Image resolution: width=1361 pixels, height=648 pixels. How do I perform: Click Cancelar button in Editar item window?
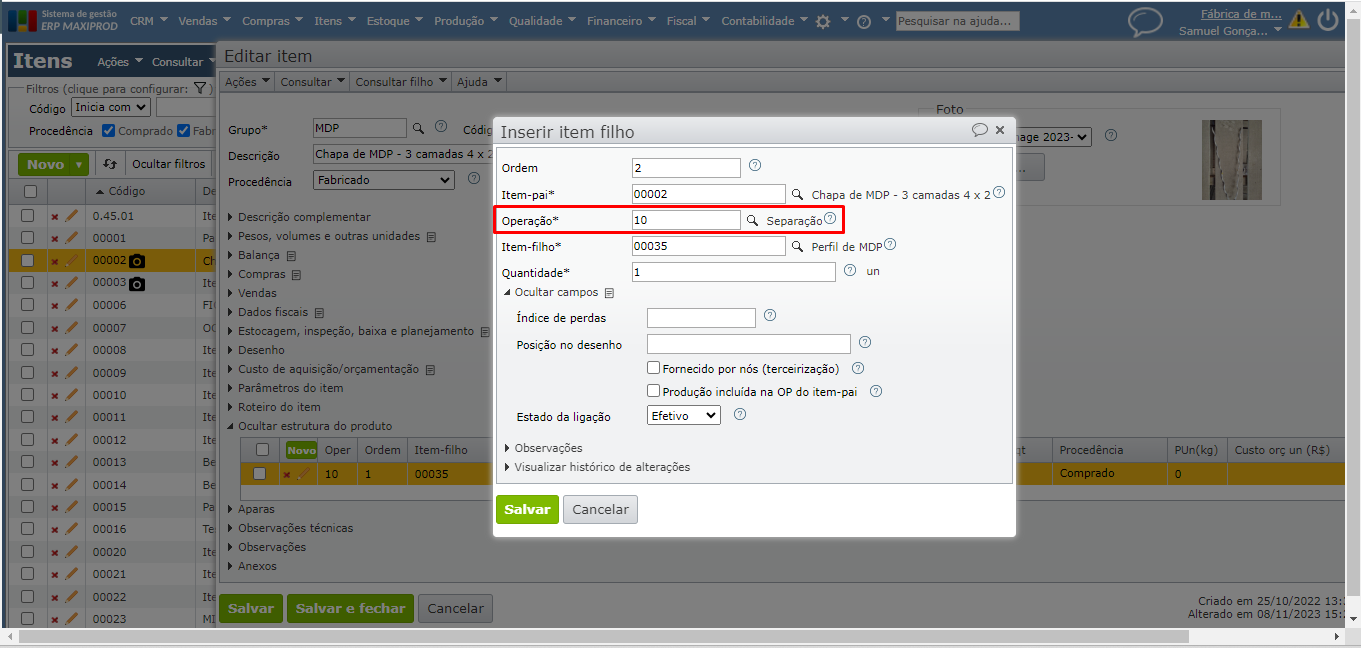coord(455,608)
